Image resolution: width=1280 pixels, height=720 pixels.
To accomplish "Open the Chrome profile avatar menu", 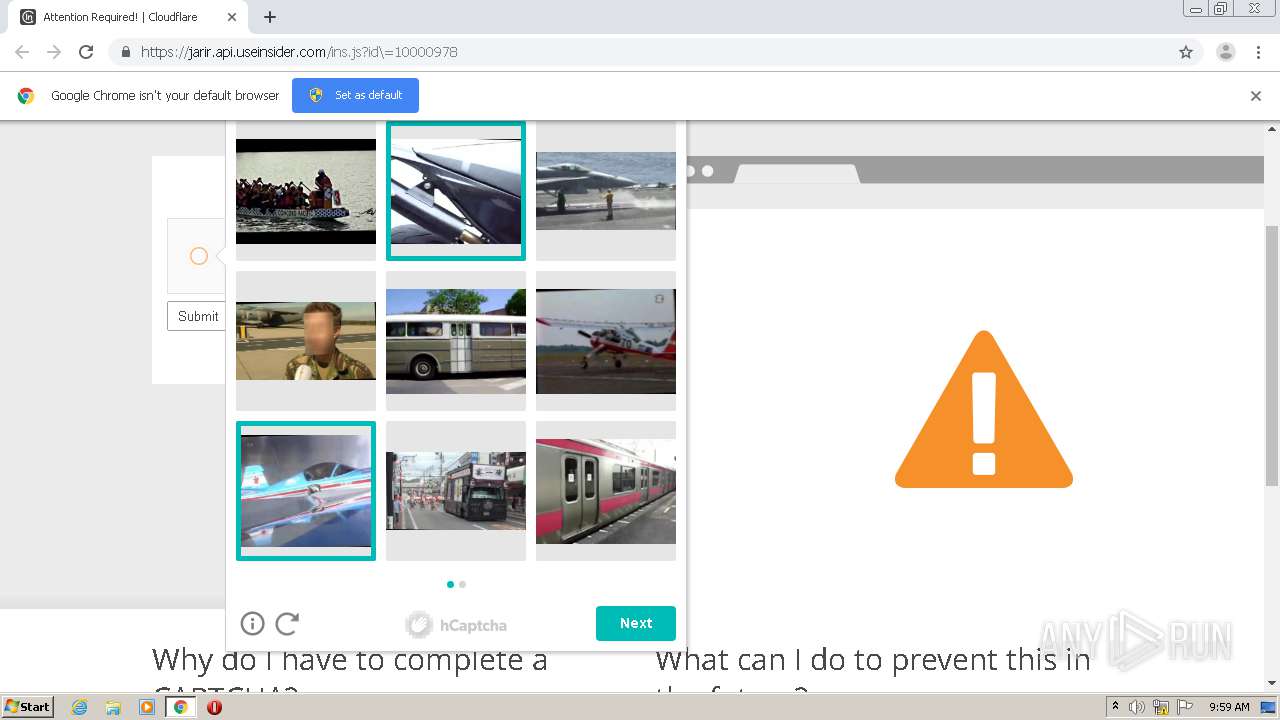I will 1225,52.
